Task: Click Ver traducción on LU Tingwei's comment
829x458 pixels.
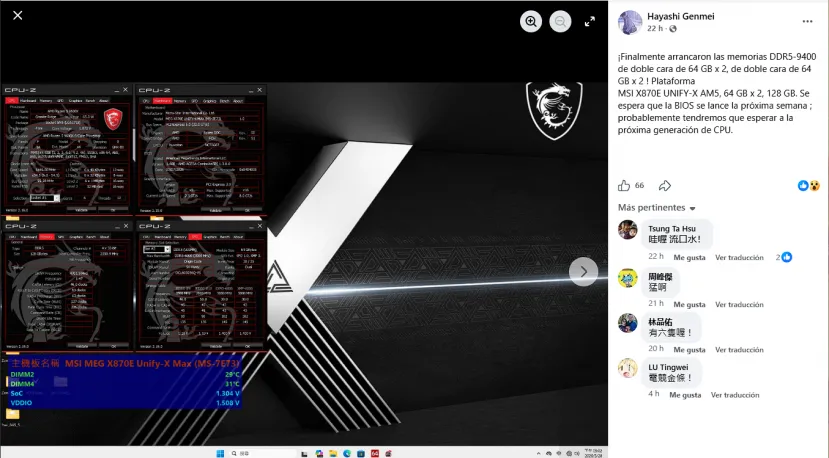Action: [x=735, y=395]
